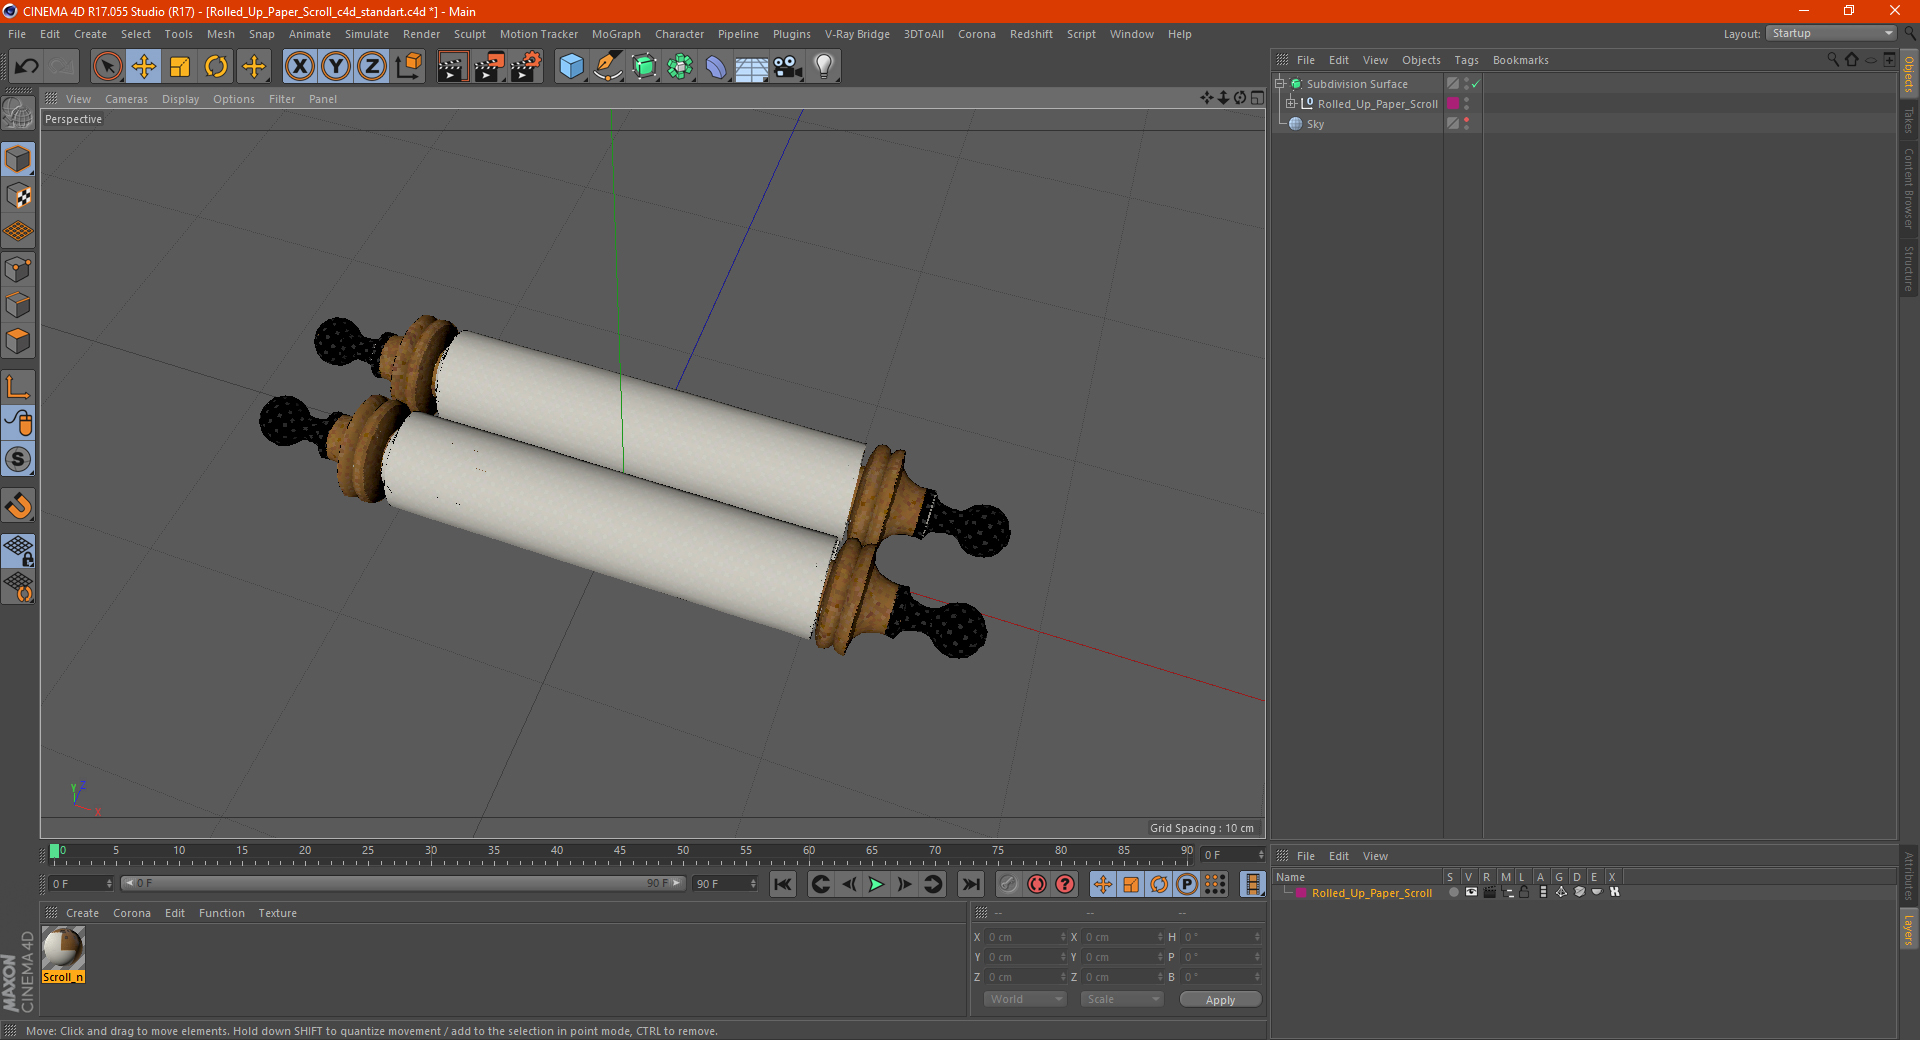This screenshot has width=1920, height=1040.
Task: Switch coordinate system icon
Action: pos(408,67)
